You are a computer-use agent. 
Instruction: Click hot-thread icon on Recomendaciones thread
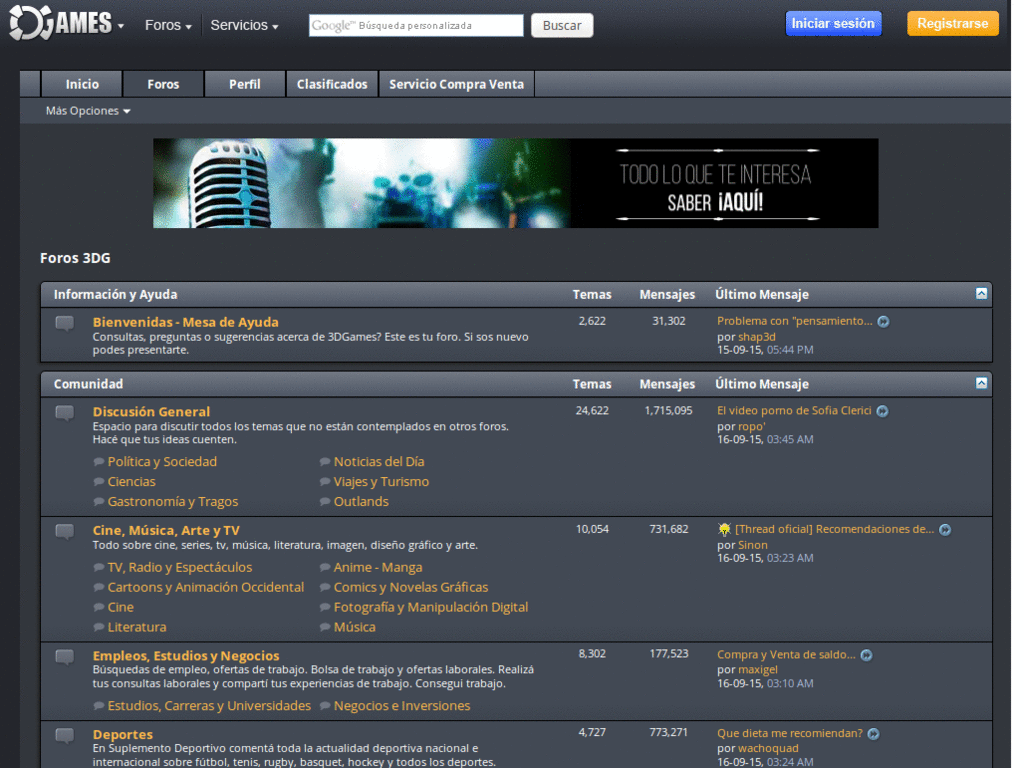point(726,529)
